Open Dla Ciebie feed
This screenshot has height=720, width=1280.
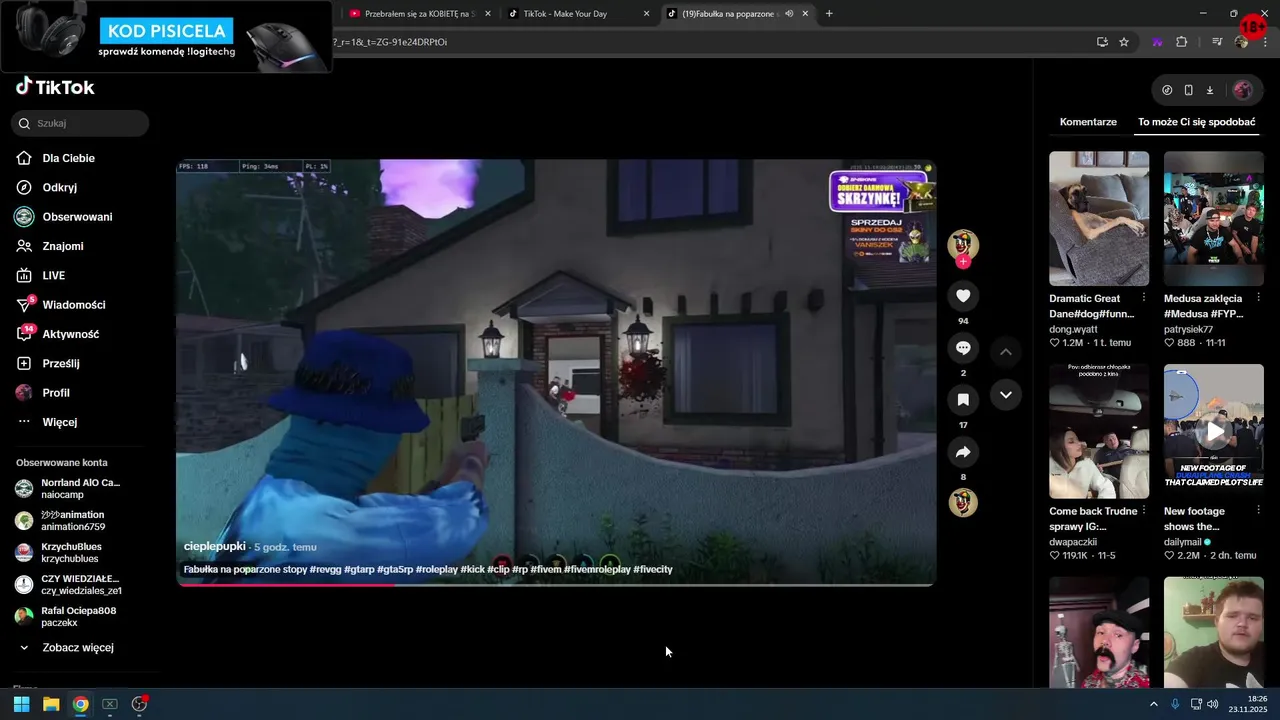pos(68,158)
